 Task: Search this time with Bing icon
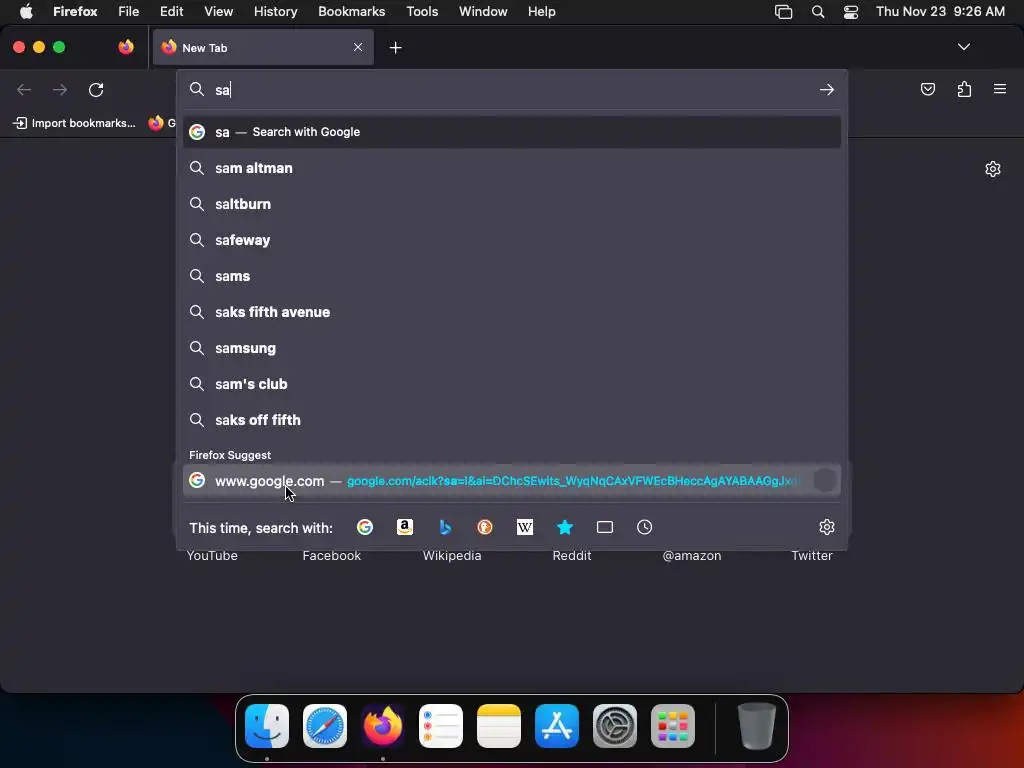tap(445, 527)
